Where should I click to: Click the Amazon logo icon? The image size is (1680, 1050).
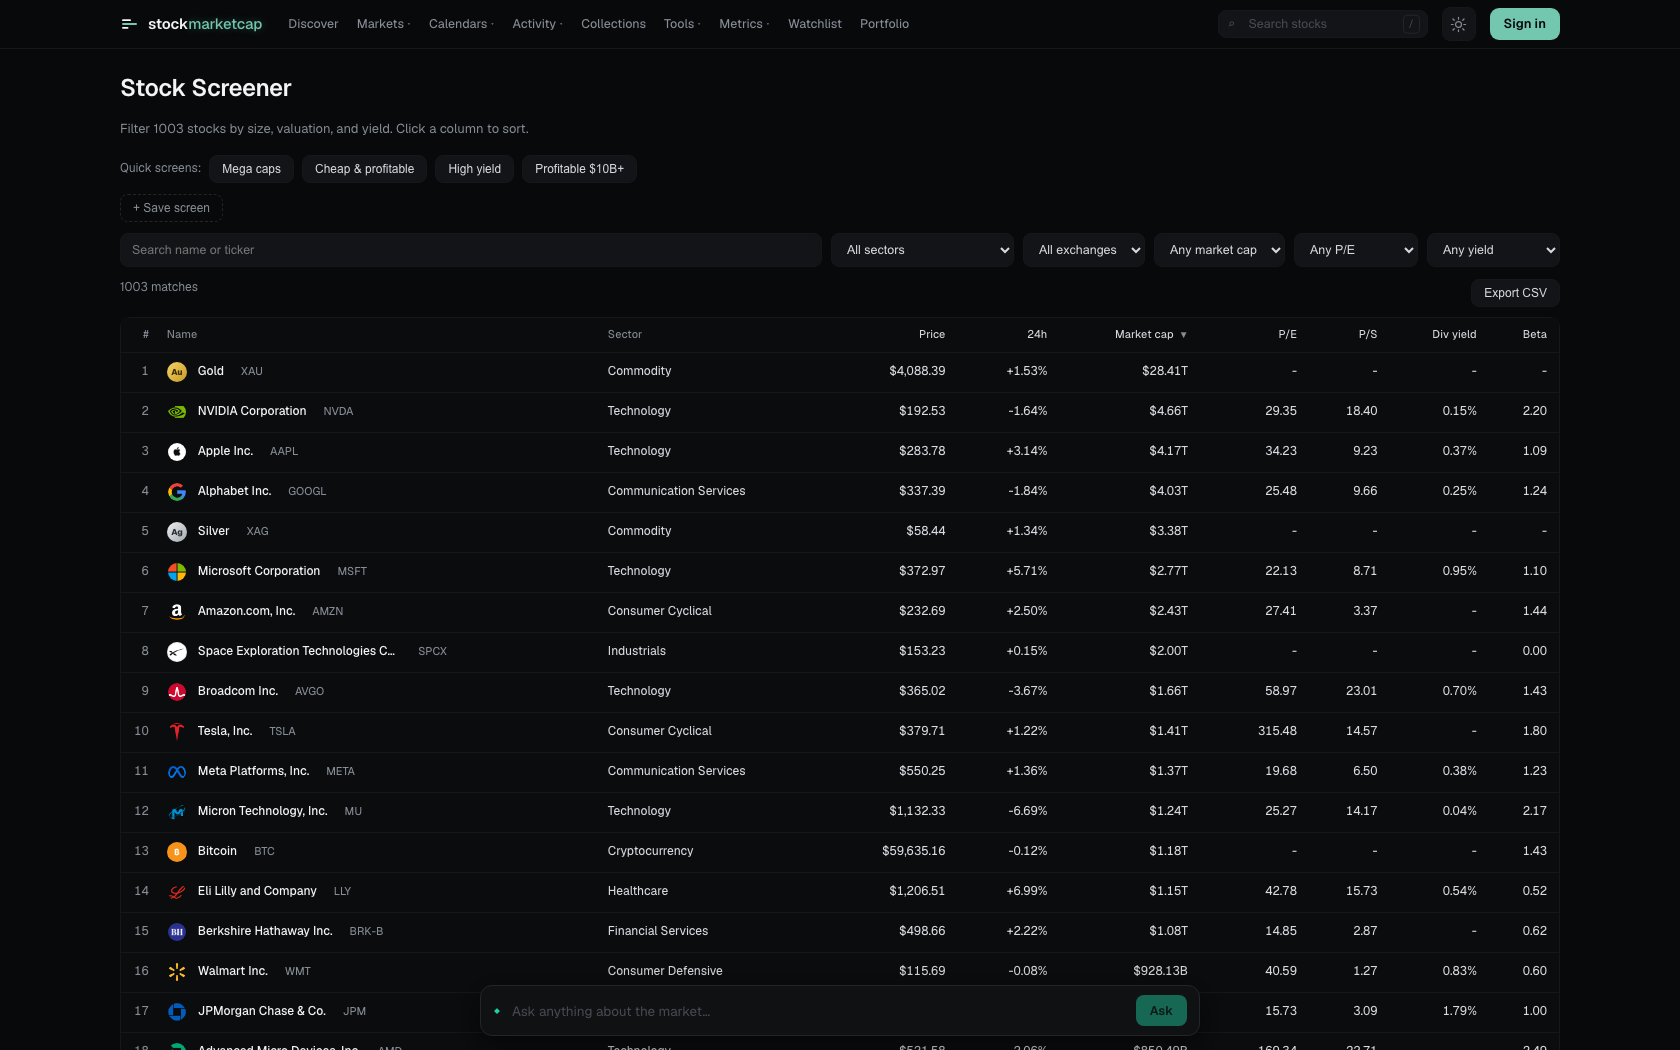(177, 612)
